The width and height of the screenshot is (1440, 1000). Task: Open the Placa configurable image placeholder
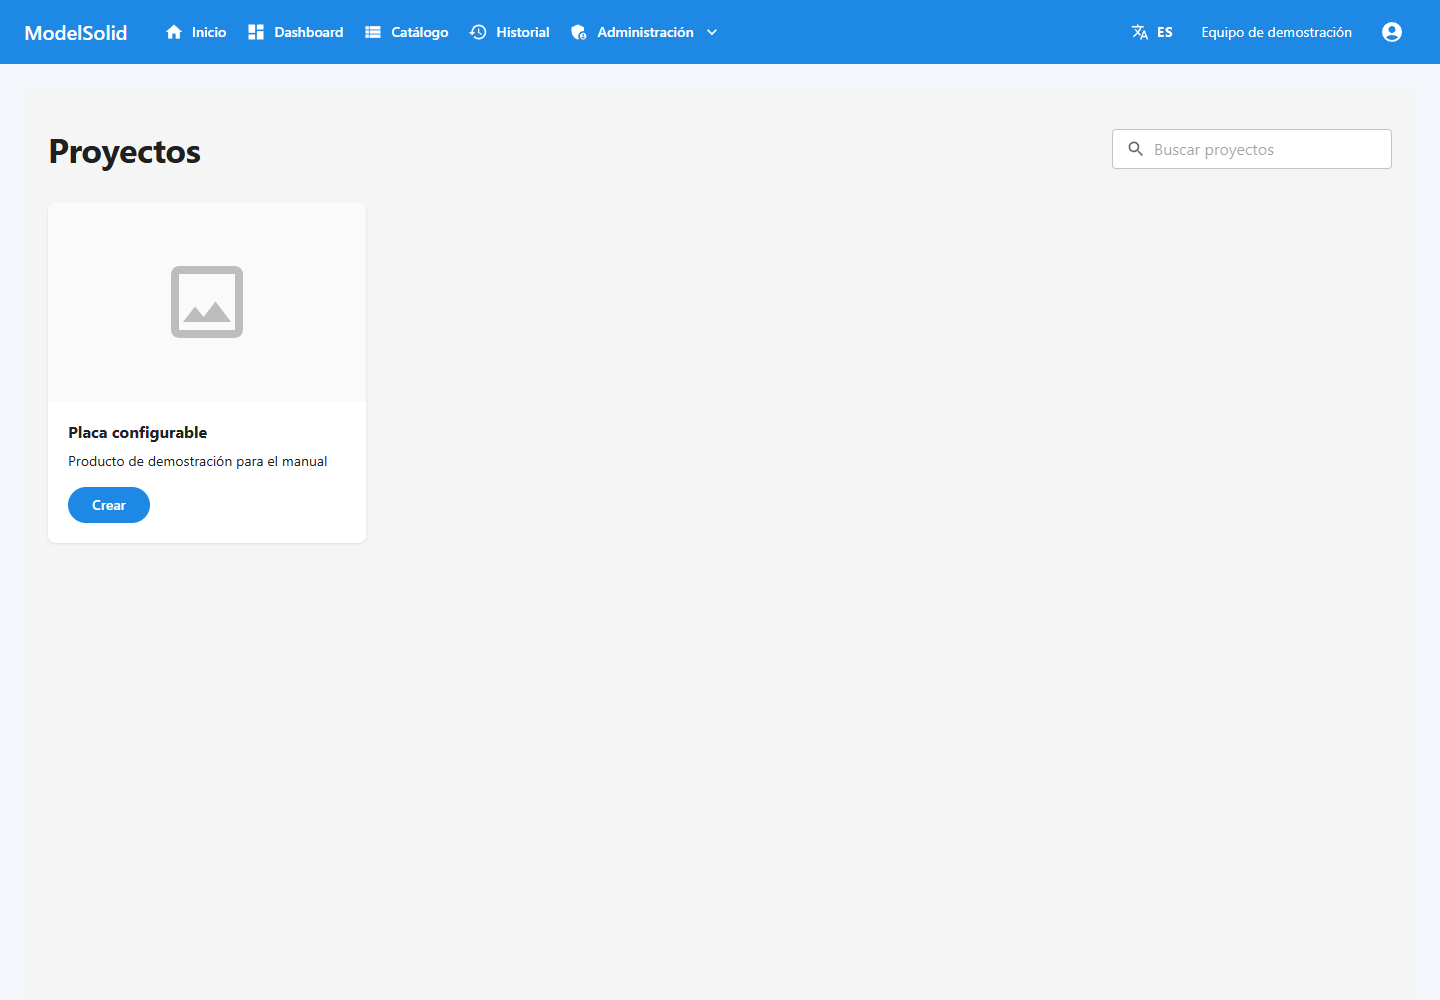click(207, 302)
